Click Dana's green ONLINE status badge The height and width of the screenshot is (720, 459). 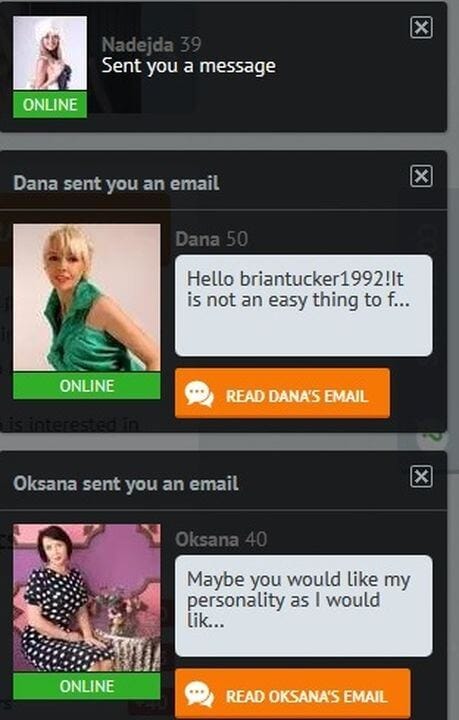(87, 386)
